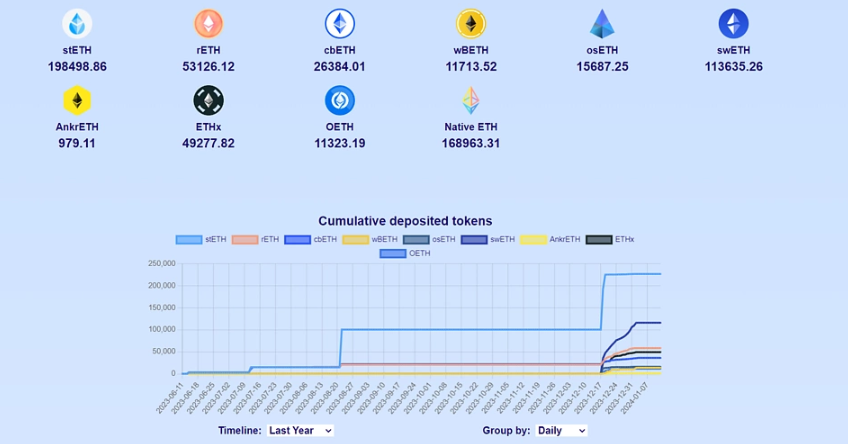The image size is (848, 444).
Task: Click the swETH token icon
Action: point(733,24)
